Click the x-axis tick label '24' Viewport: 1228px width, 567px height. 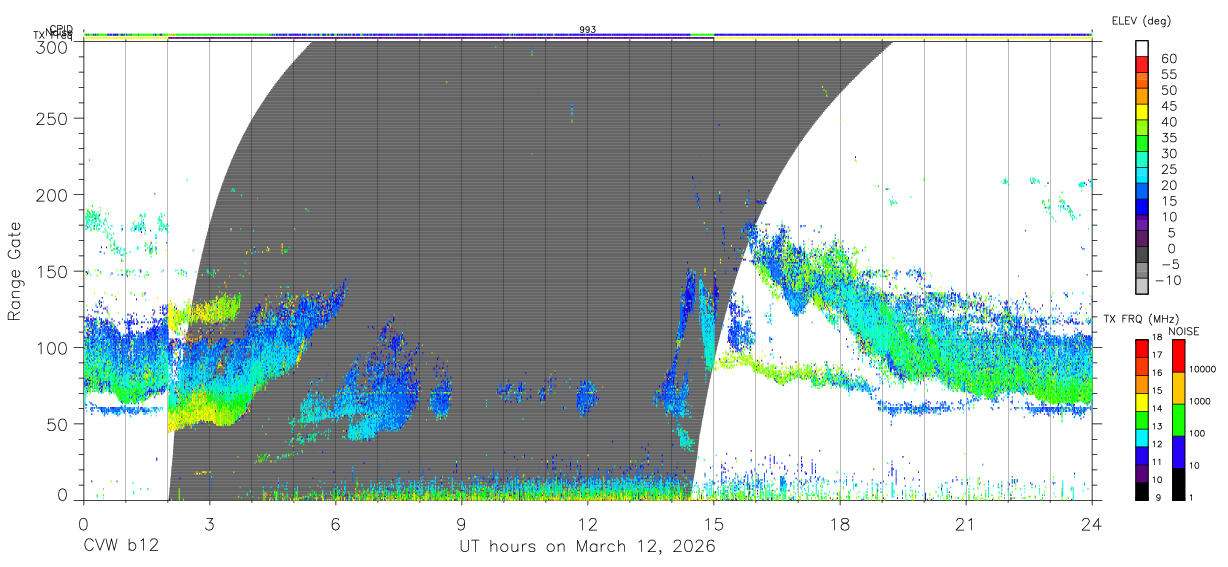pos(1092,524)
